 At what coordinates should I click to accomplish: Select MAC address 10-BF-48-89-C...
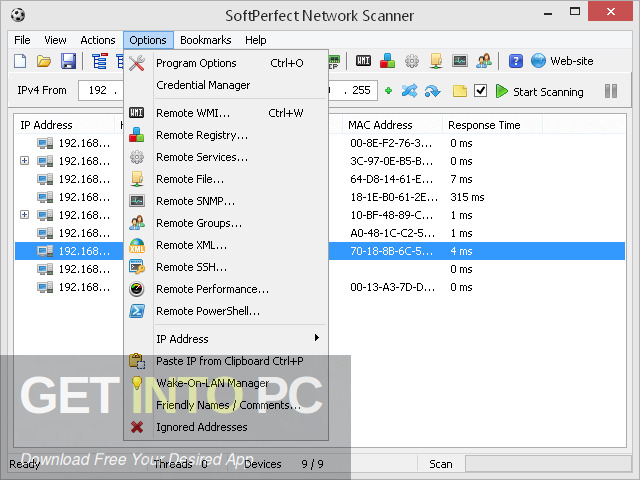click(x=391, y=215)
